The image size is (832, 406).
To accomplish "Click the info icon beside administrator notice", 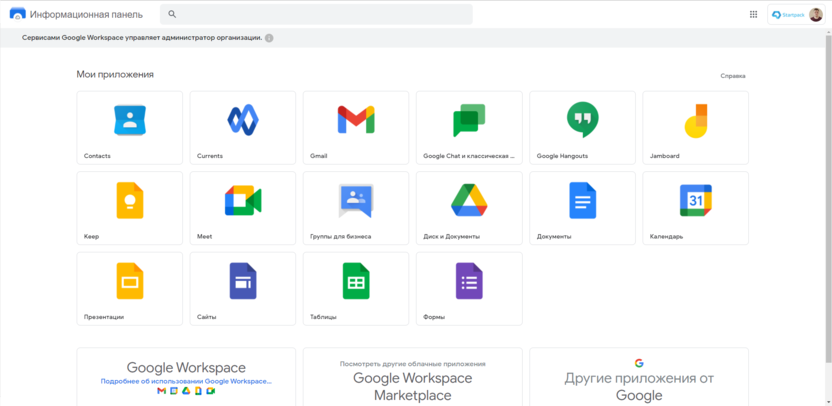I will pos(269,38).
